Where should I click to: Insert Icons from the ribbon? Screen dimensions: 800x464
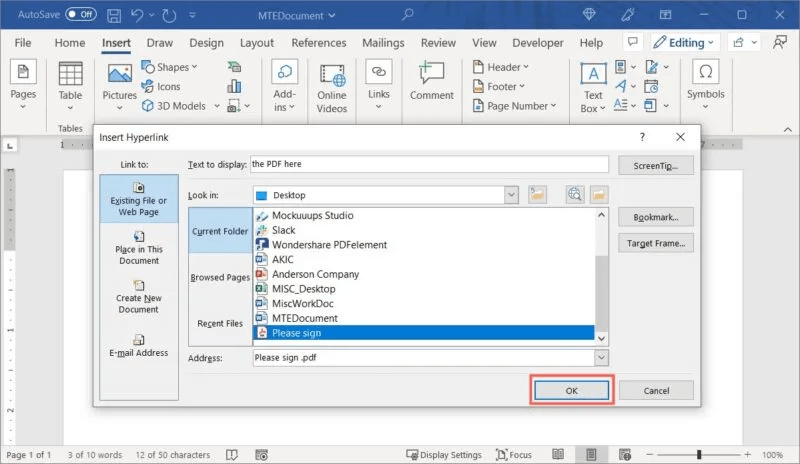pyautogui.click(x=161, y=86)
